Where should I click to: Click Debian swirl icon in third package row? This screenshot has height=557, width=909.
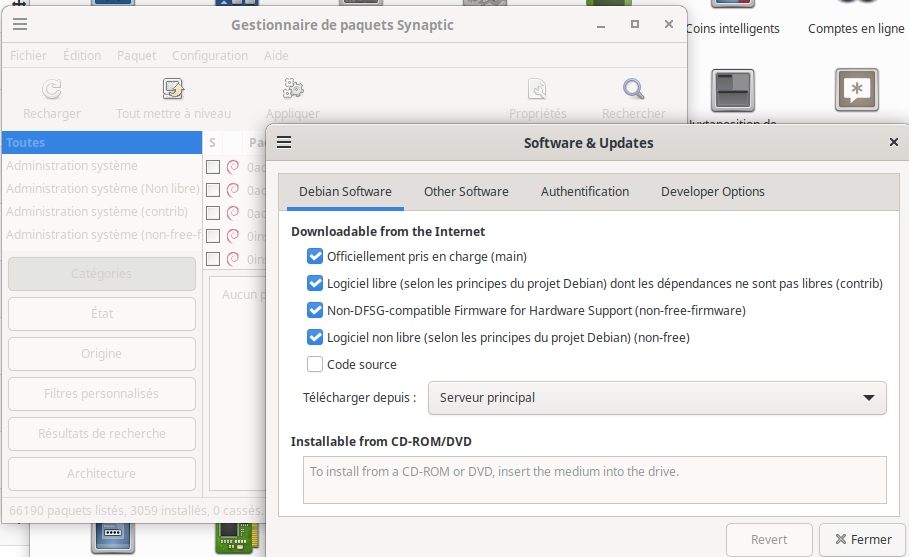tap(233, 213)
